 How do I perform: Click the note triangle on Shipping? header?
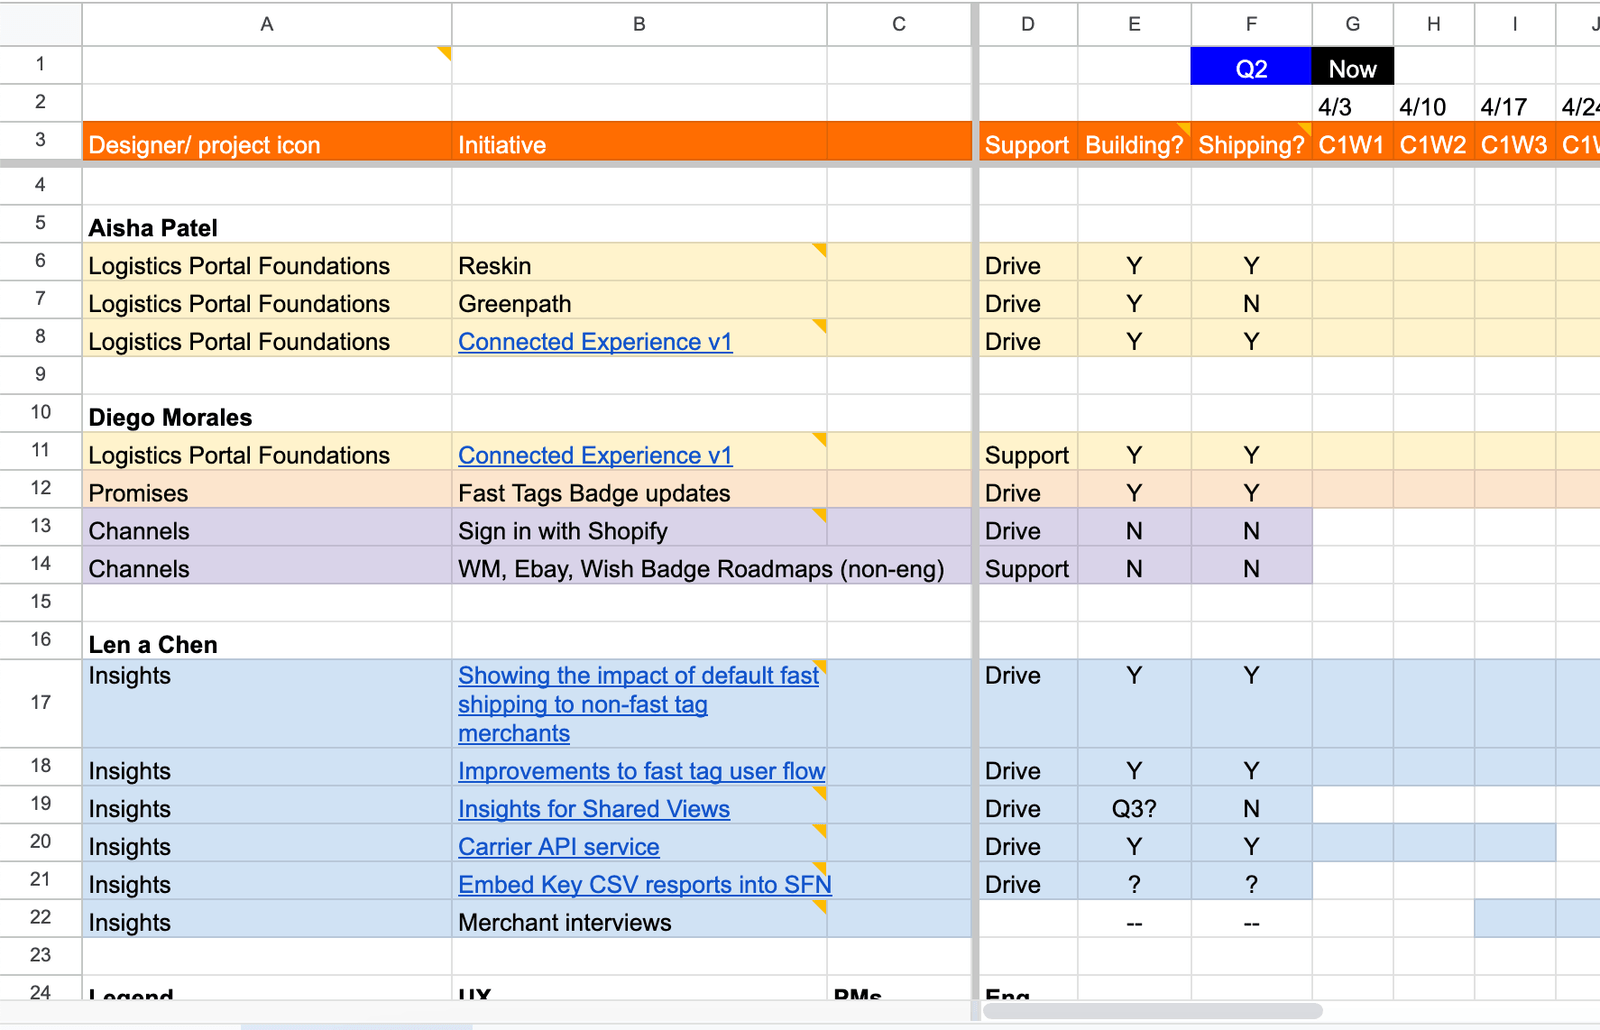pyautogui.click(x=1303, y=128)
